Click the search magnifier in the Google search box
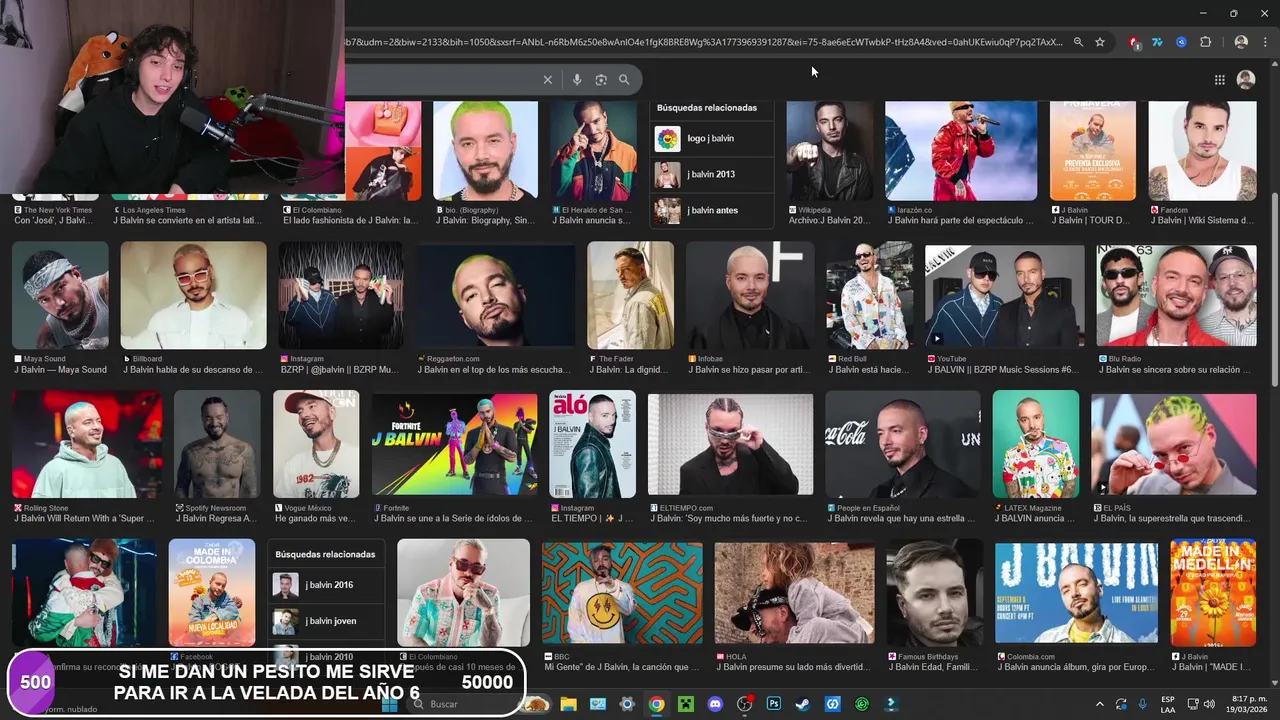 click(624, 80)
